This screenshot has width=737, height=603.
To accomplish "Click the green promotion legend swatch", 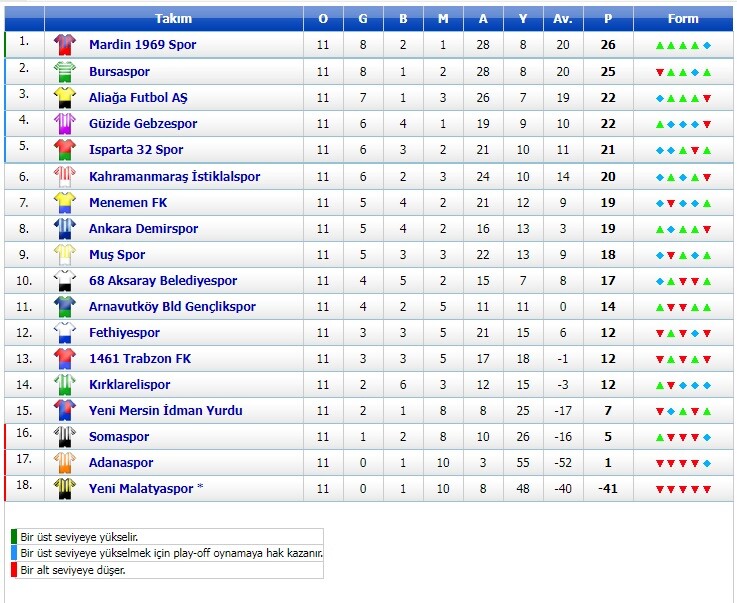I will [15, 537].
